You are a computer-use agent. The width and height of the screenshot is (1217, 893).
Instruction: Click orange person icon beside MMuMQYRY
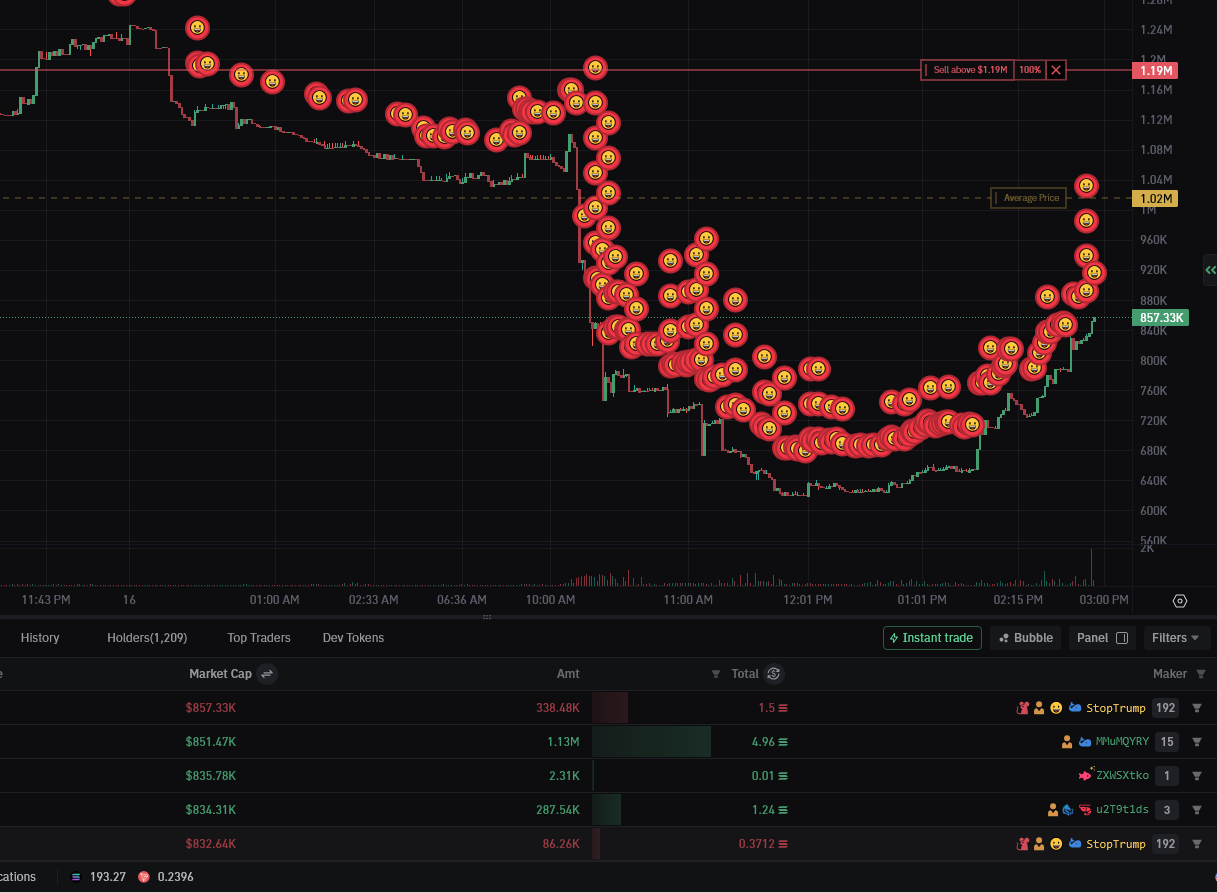(1068, 742)
